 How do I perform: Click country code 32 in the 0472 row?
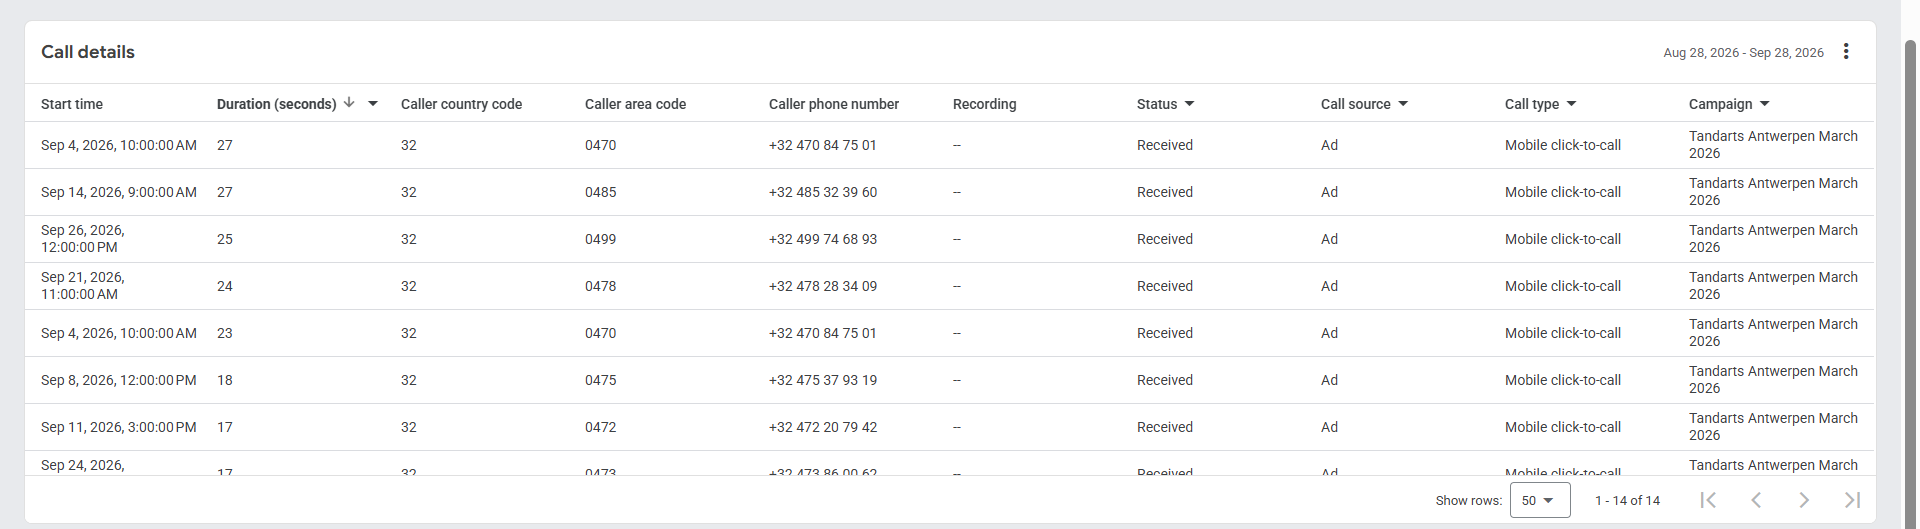pos(409,427)
